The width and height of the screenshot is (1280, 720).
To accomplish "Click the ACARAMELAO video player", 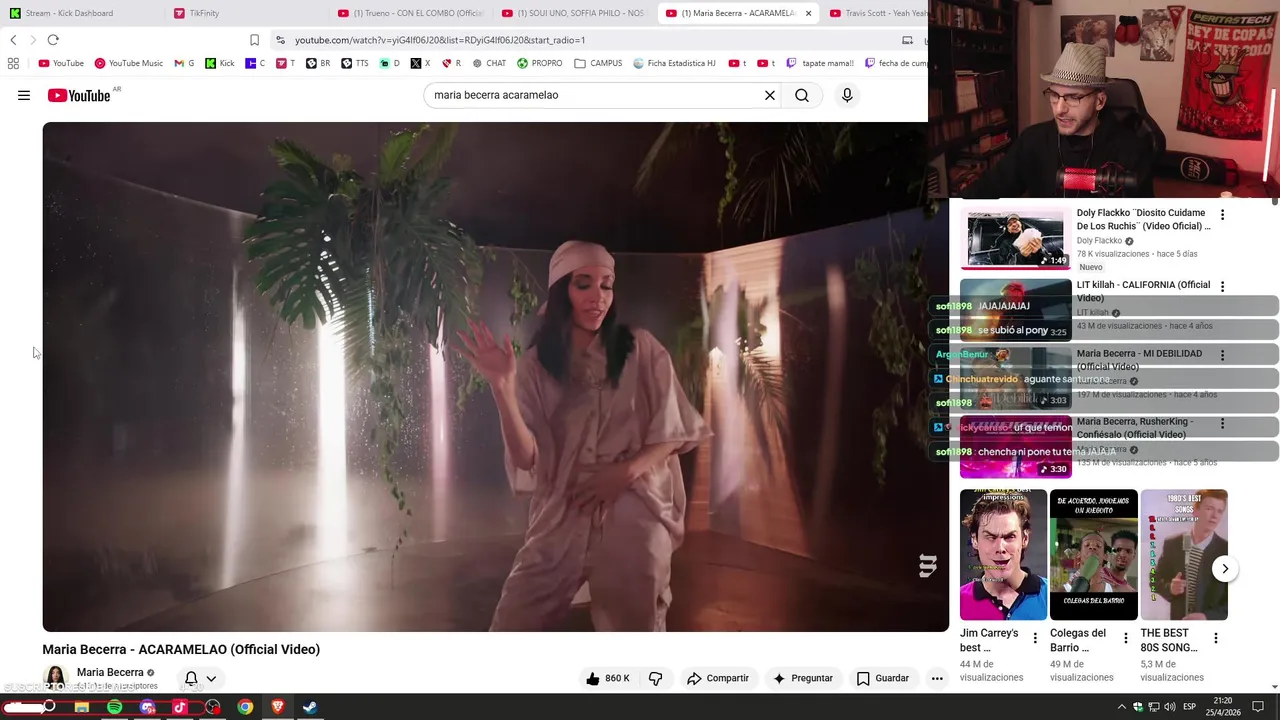I will (x=495, y=377).
